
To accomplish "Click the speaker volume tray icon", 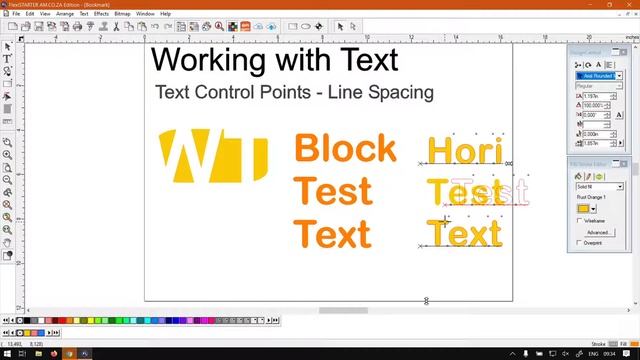I will click(x=565, y=354).
